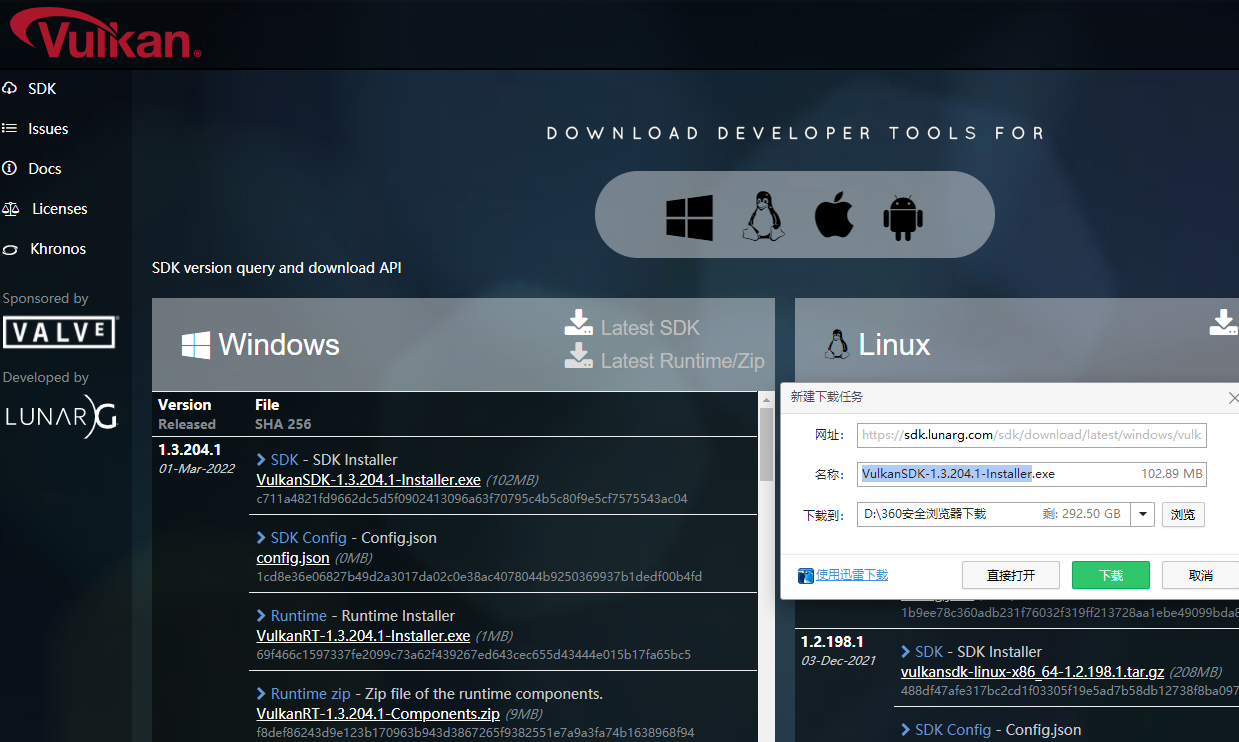Image resolution: width=1239 pixels, height=742 pixels.
Task: Click the 01-Mar-2022 release date
Action: tap(197, 468)
